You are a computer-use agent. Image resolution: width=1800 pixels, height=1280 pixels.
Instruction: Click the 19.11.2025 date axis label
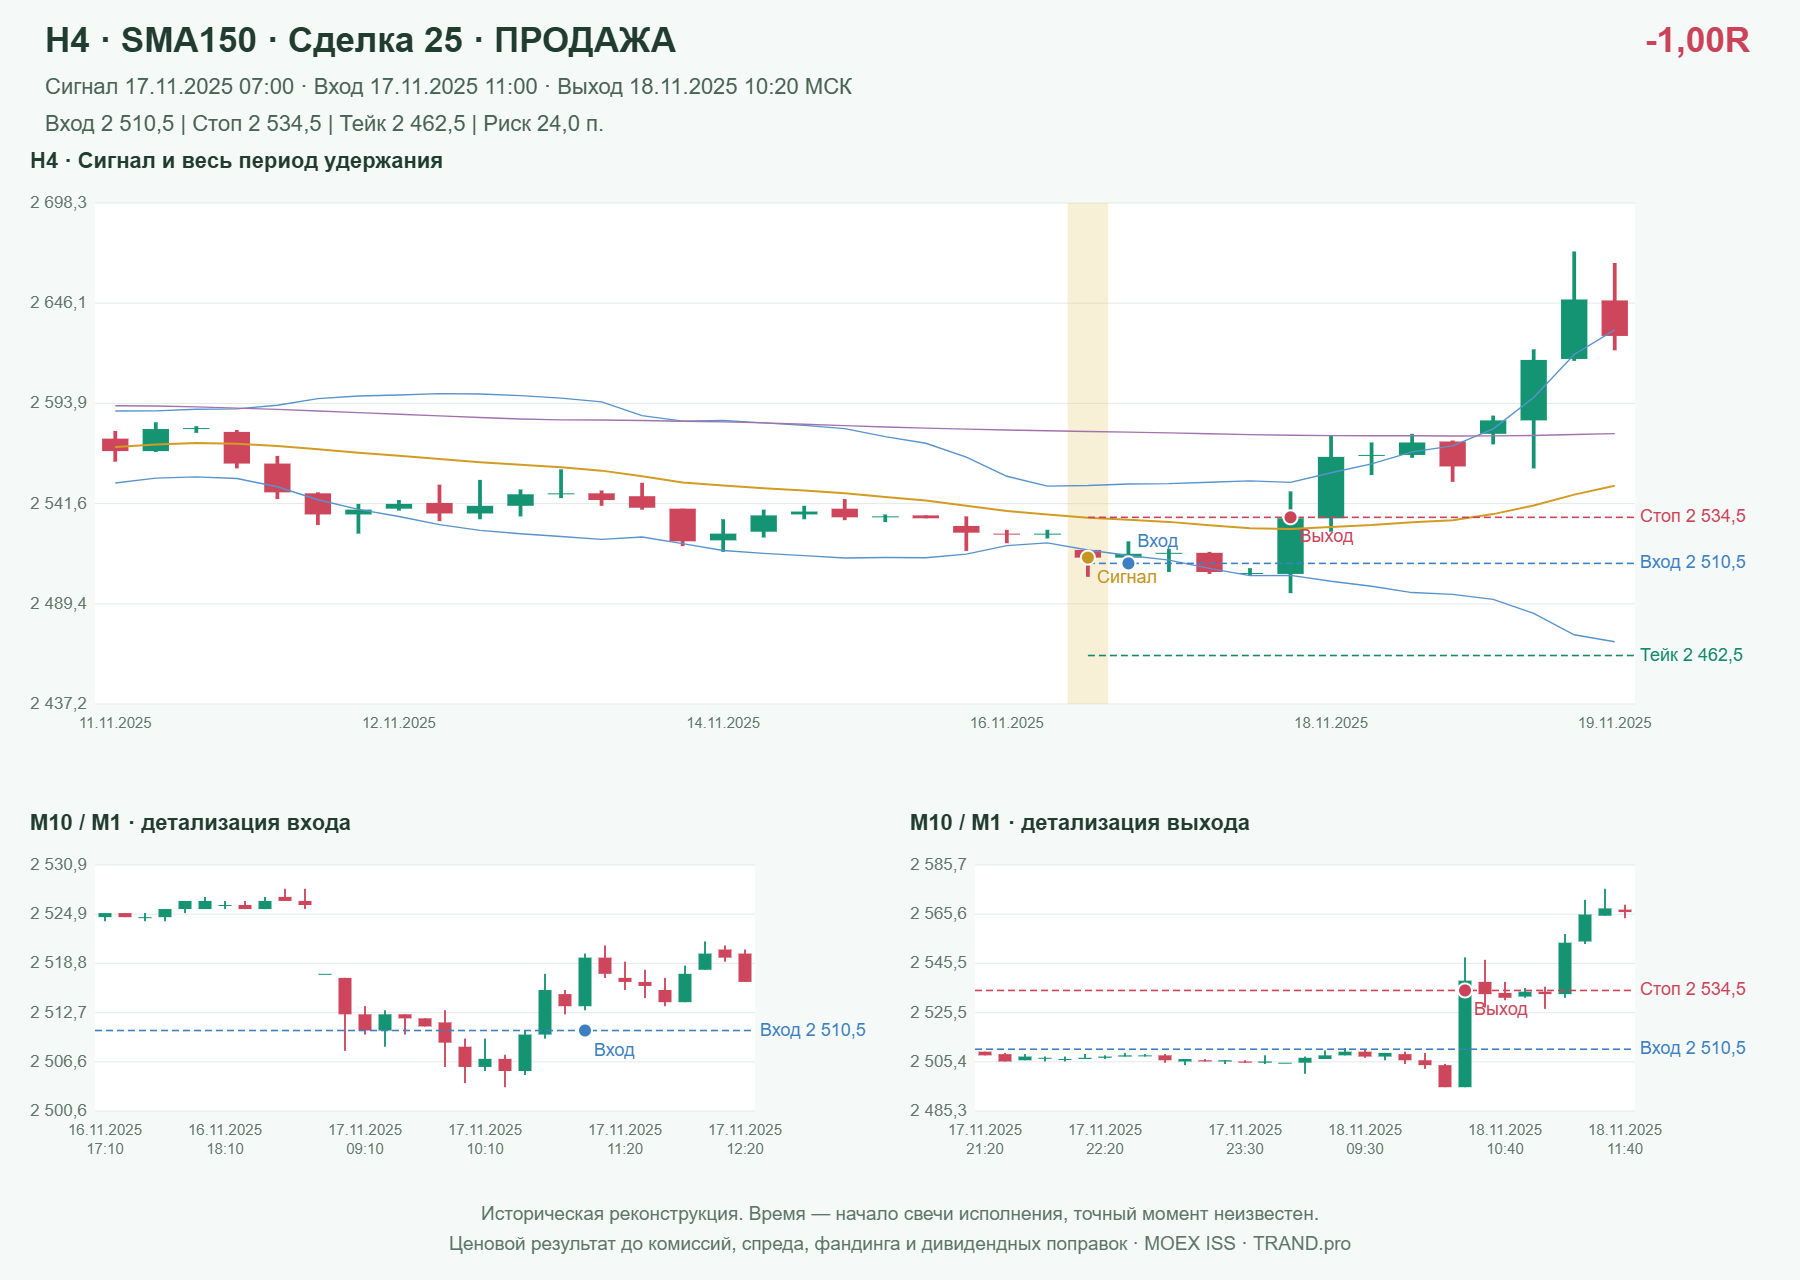tap(1615, 723)
